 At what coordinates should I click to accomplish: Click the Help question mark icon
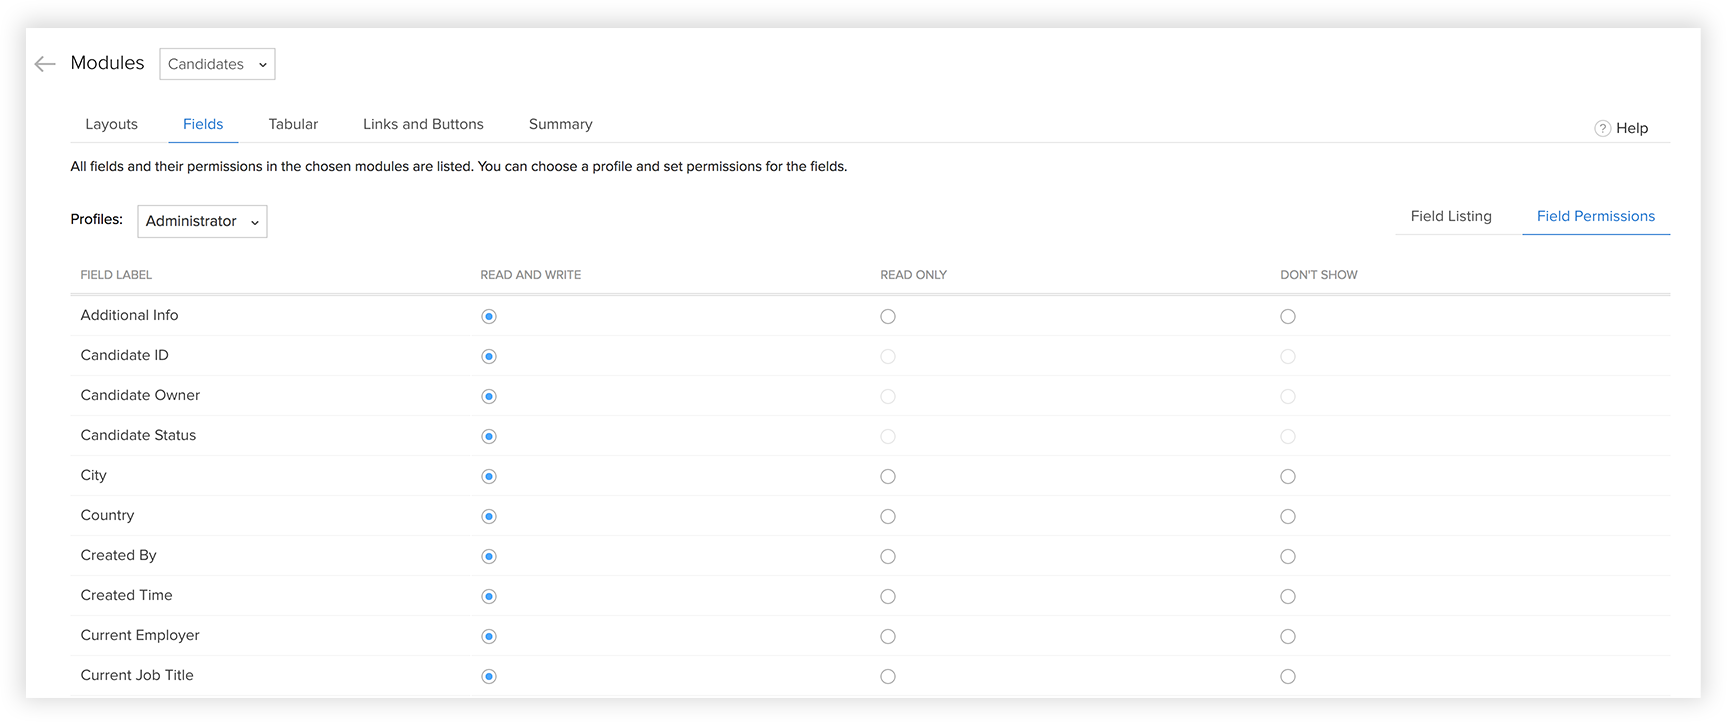[x=1602, y=128]
